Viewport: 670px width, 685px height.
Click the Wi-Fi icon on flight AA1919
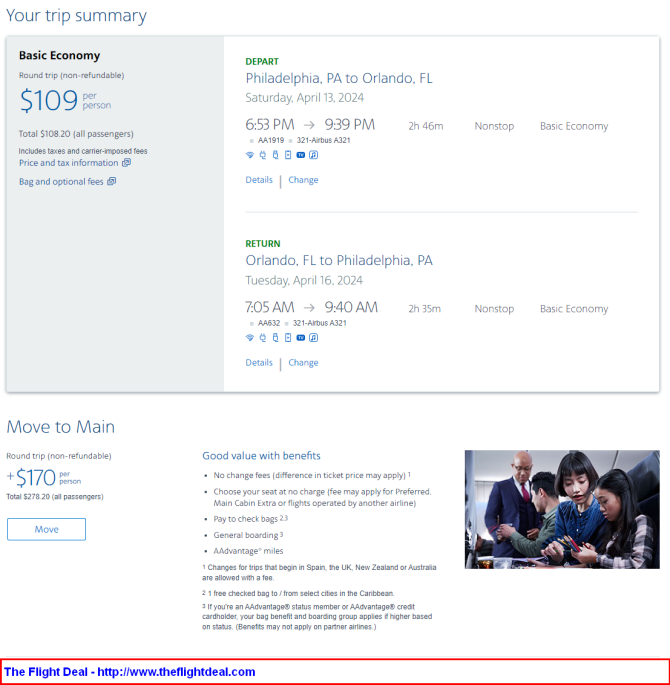[x=250, y=155]
